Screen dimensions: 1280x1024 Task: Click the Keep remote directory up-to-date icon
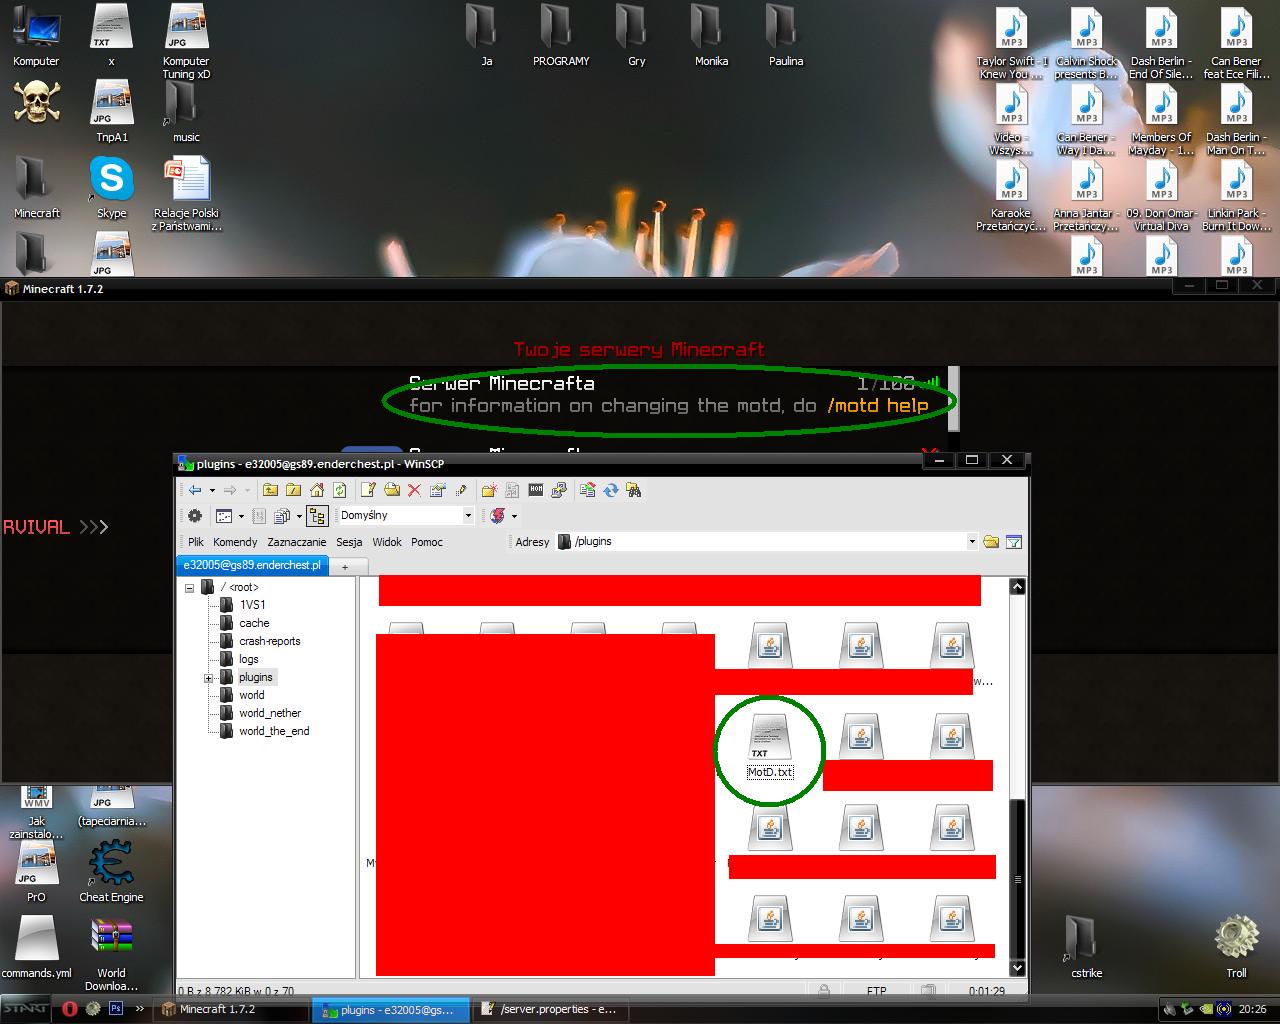tap(610, 490)
